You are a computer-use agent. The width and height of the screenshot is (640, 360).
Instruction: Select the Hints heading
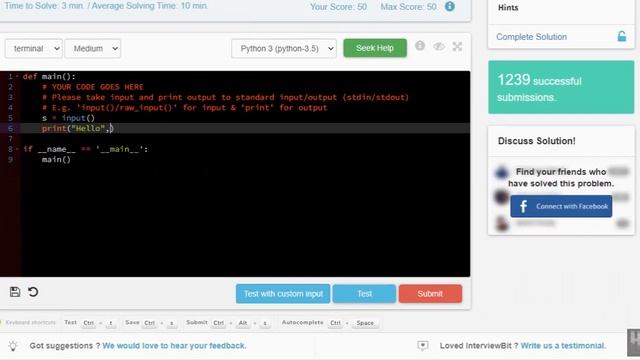[508, 8]
